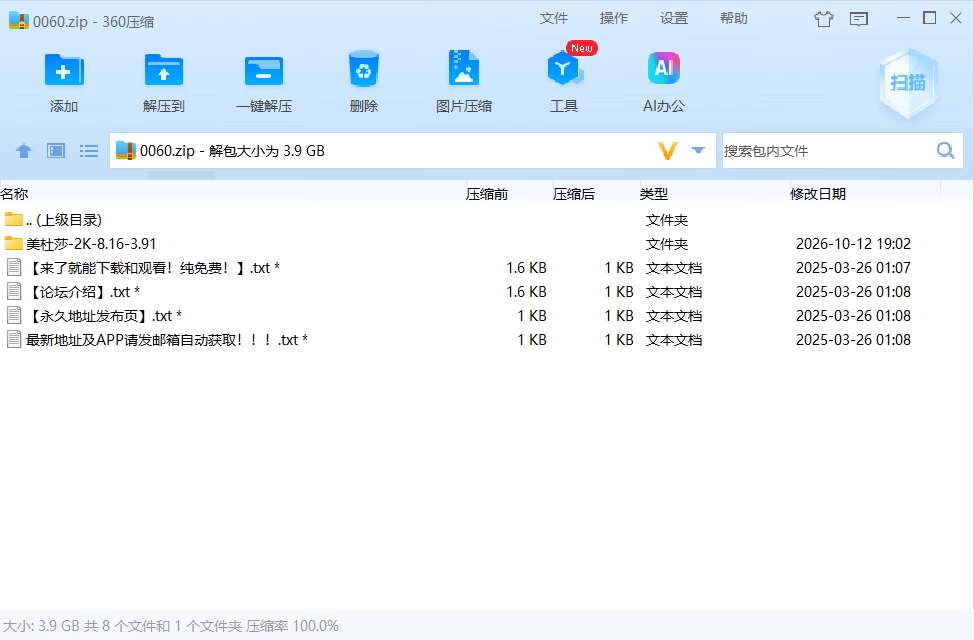The image size is (974, 640).
Task: Minimize the 360压缩 window
Action: coord(903,18)
